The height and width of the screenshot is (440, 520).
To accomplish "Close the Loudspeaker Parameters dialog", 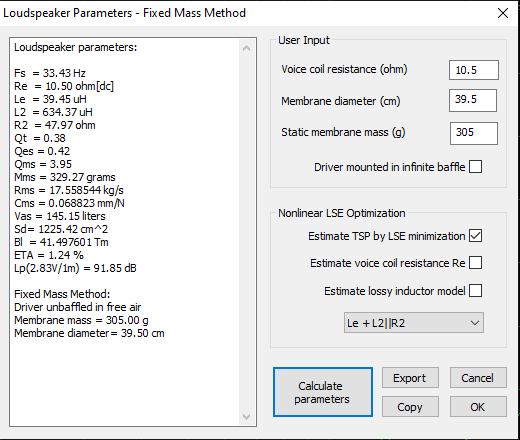I will 503,13.
